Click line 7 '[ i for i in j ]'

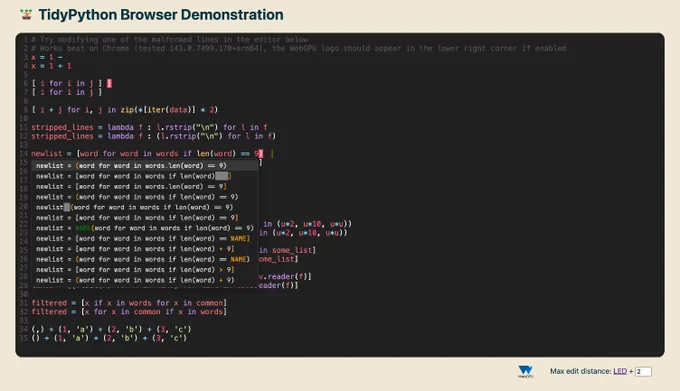(67, 92)
